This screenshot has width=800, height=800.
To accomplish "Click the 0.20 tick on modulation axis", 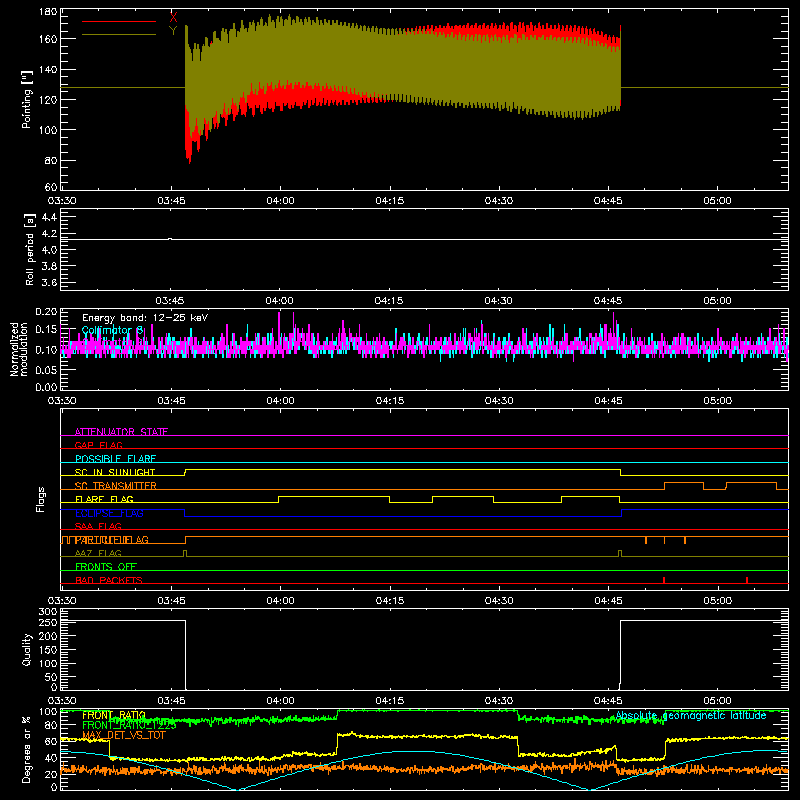I will click(46, 312).
